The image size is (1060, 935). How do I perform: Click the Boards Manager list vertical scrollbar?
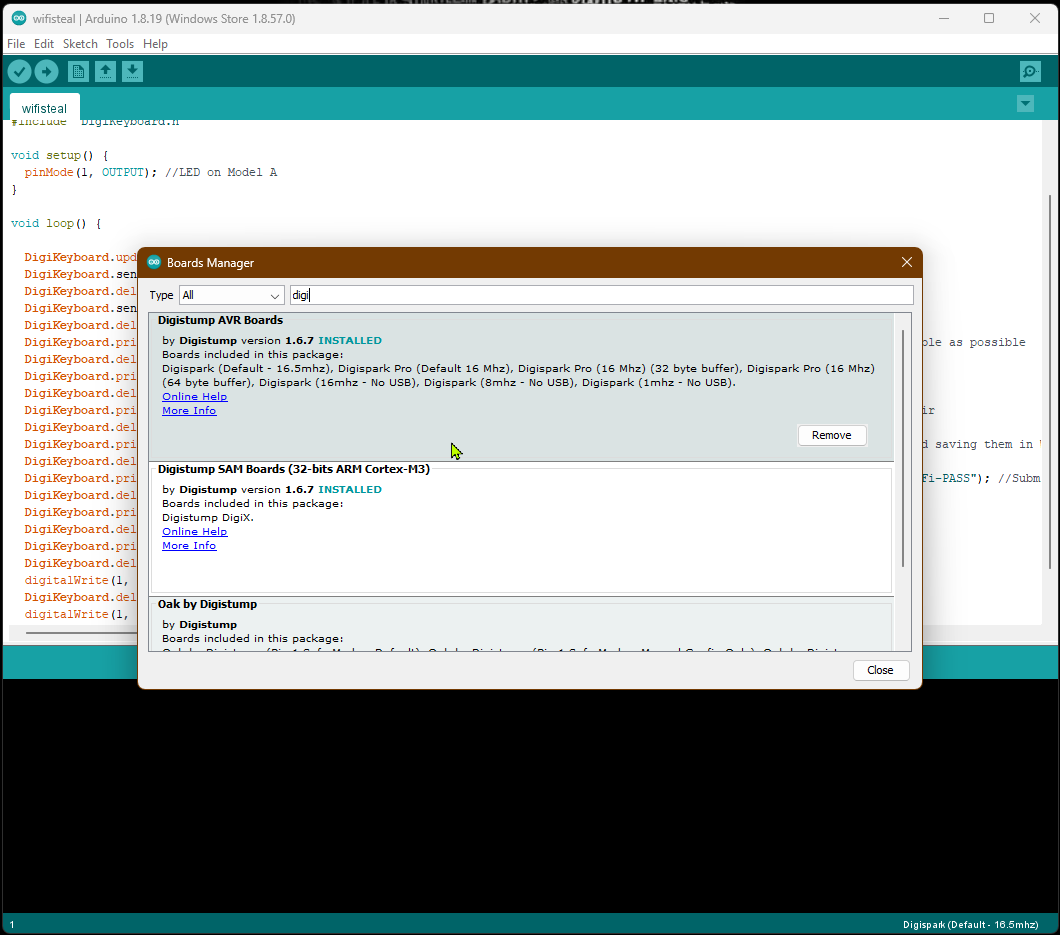pyautogui.click(x=902, y=448)
